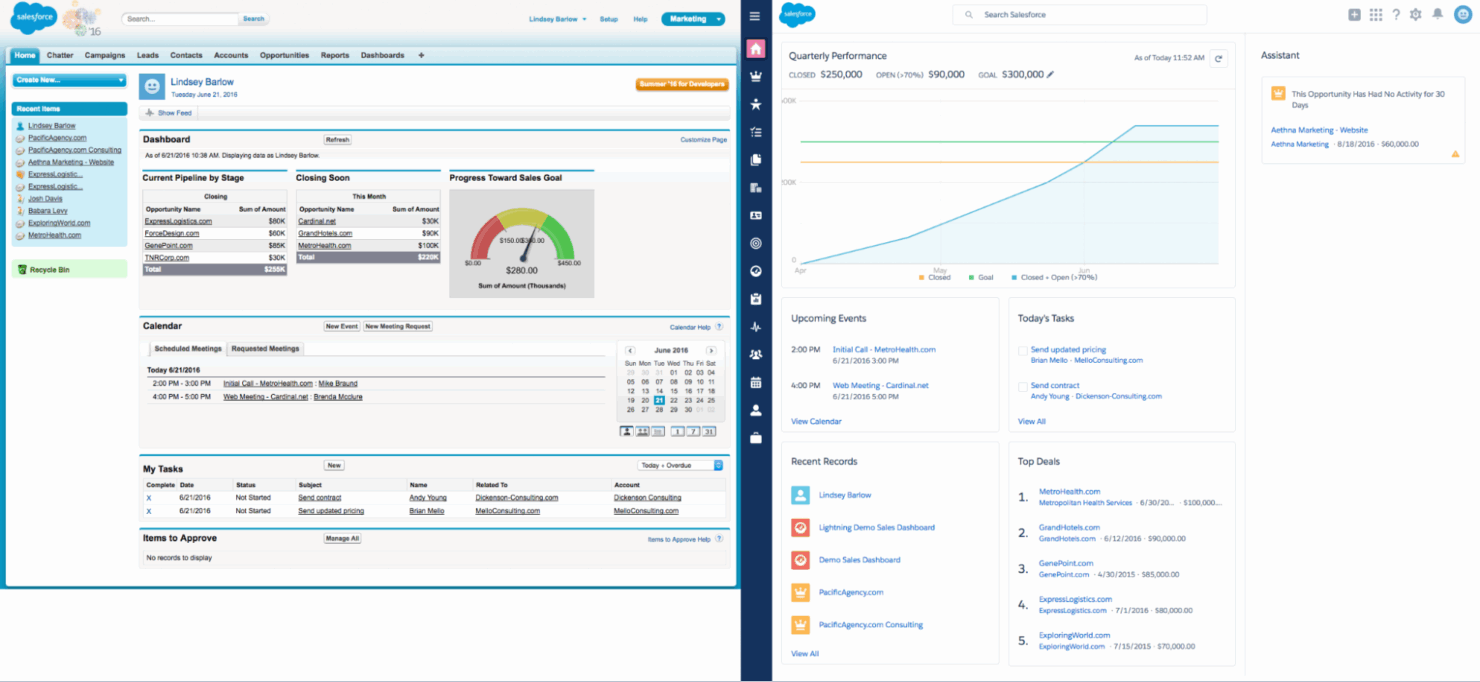This screenshot has width=1480, height=682.
Task: Open View All under Today's Tasks
Action: [x=1031, y=420]
